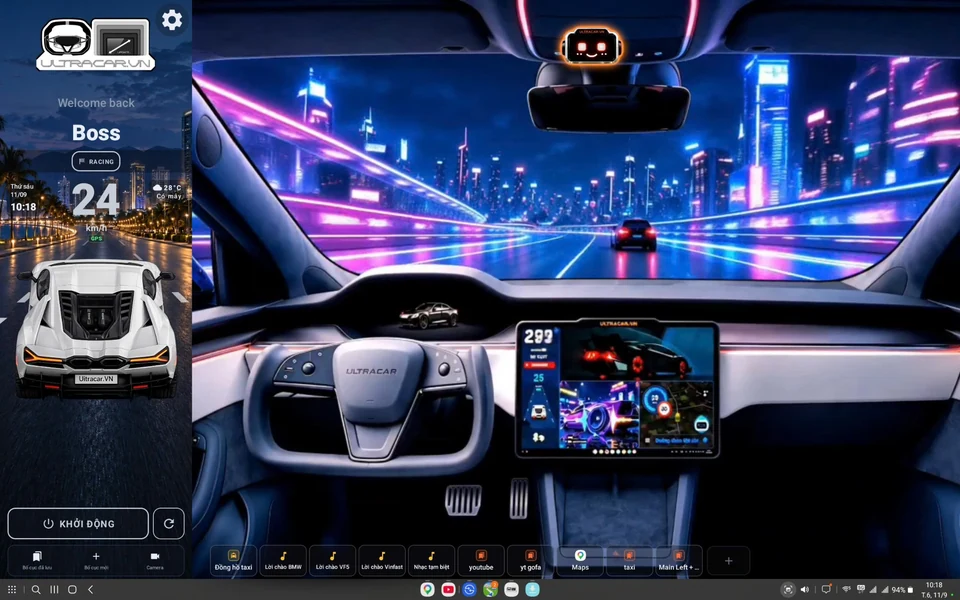Click the taskbar search icon
The height and width of the screenshot is (600, 960).
coord(36,590)
